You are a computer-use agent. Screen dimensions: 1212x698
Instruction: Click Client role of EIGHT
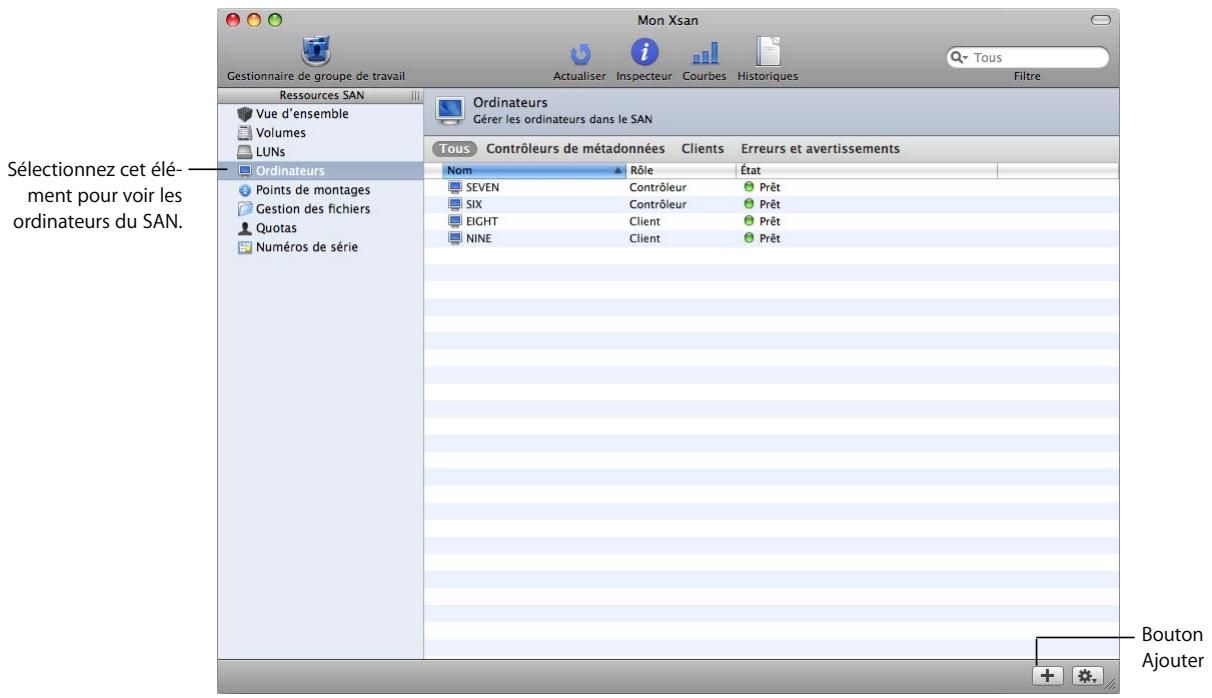(644, 221)
